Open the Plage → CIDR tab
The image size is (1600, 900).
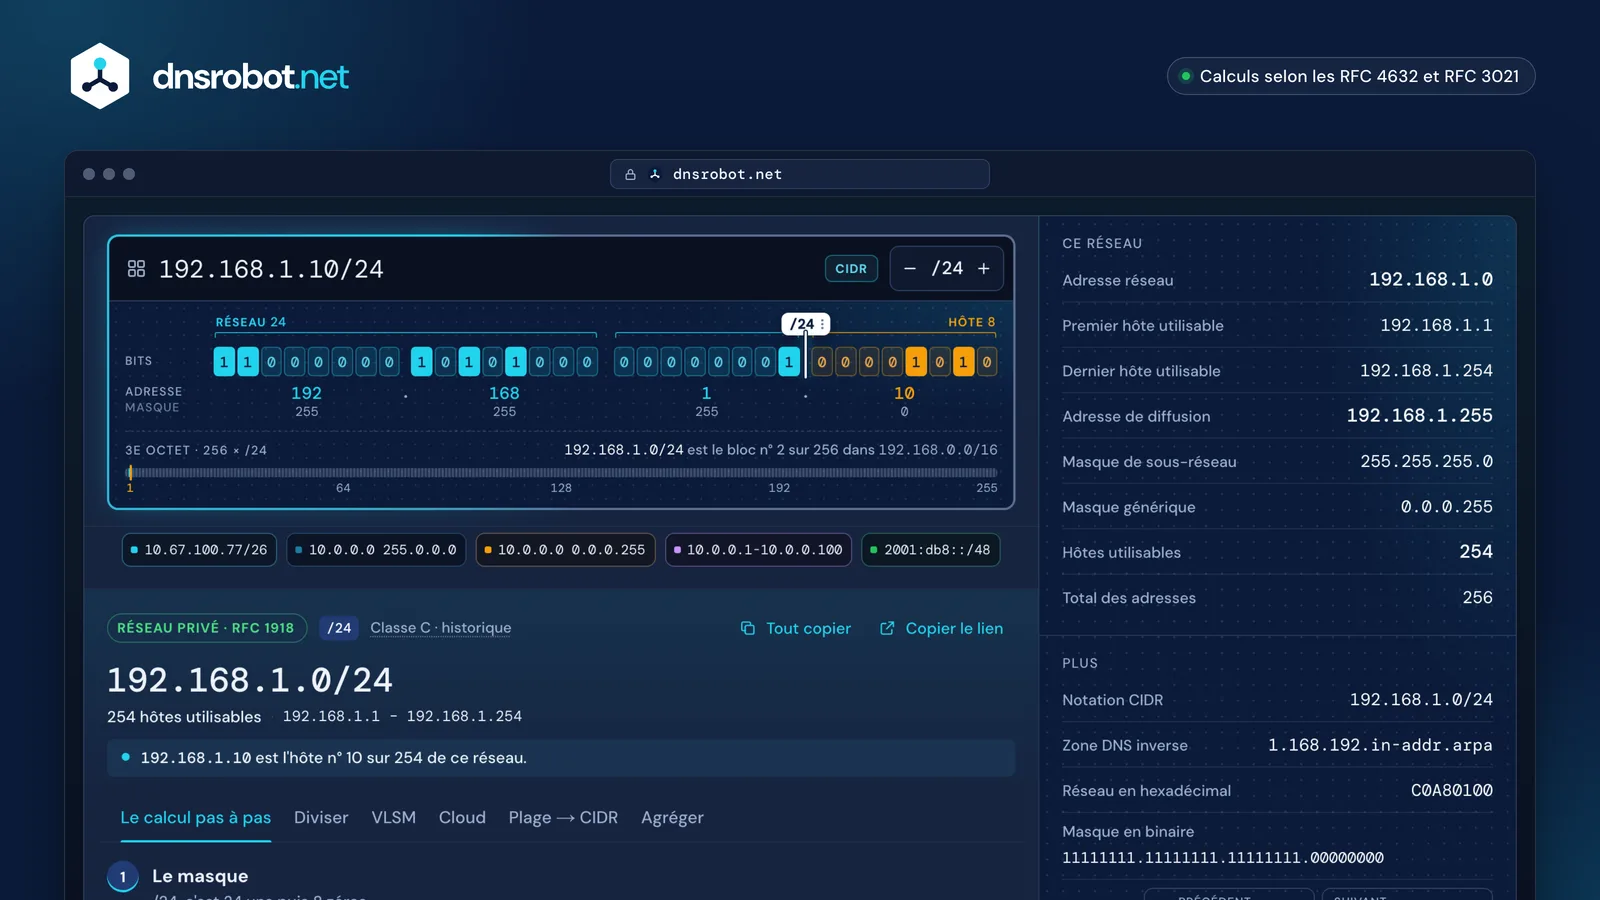[563, 818]
